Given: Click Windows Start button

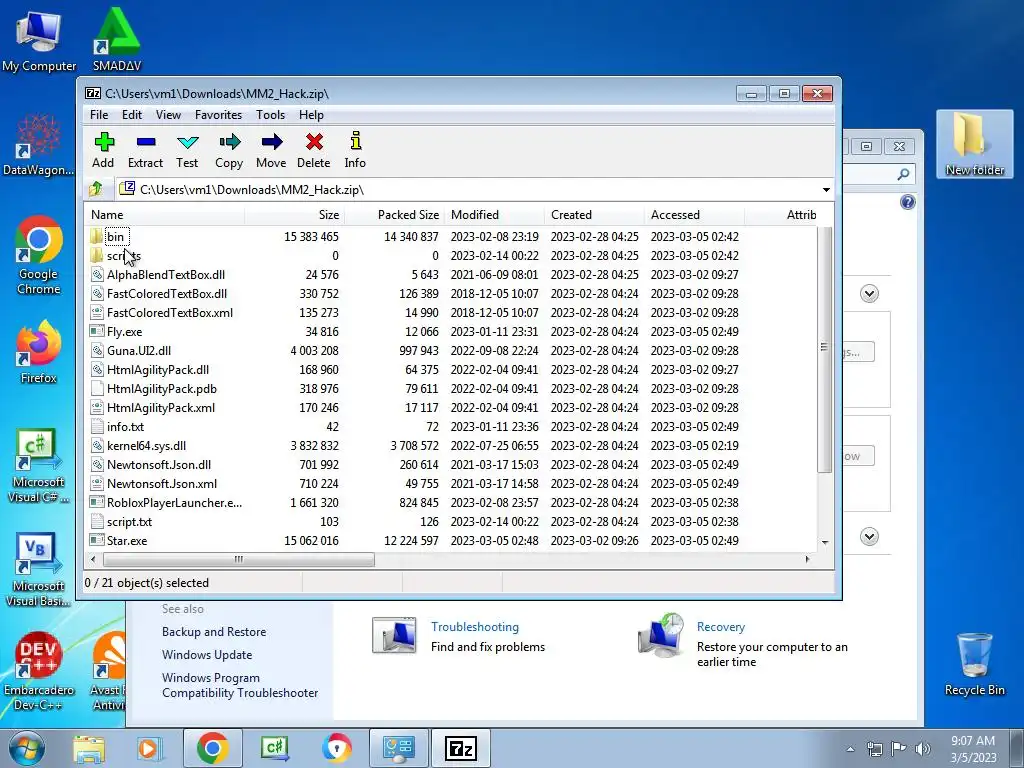Looking at the screenshot, I should click(x=26, y=748).
